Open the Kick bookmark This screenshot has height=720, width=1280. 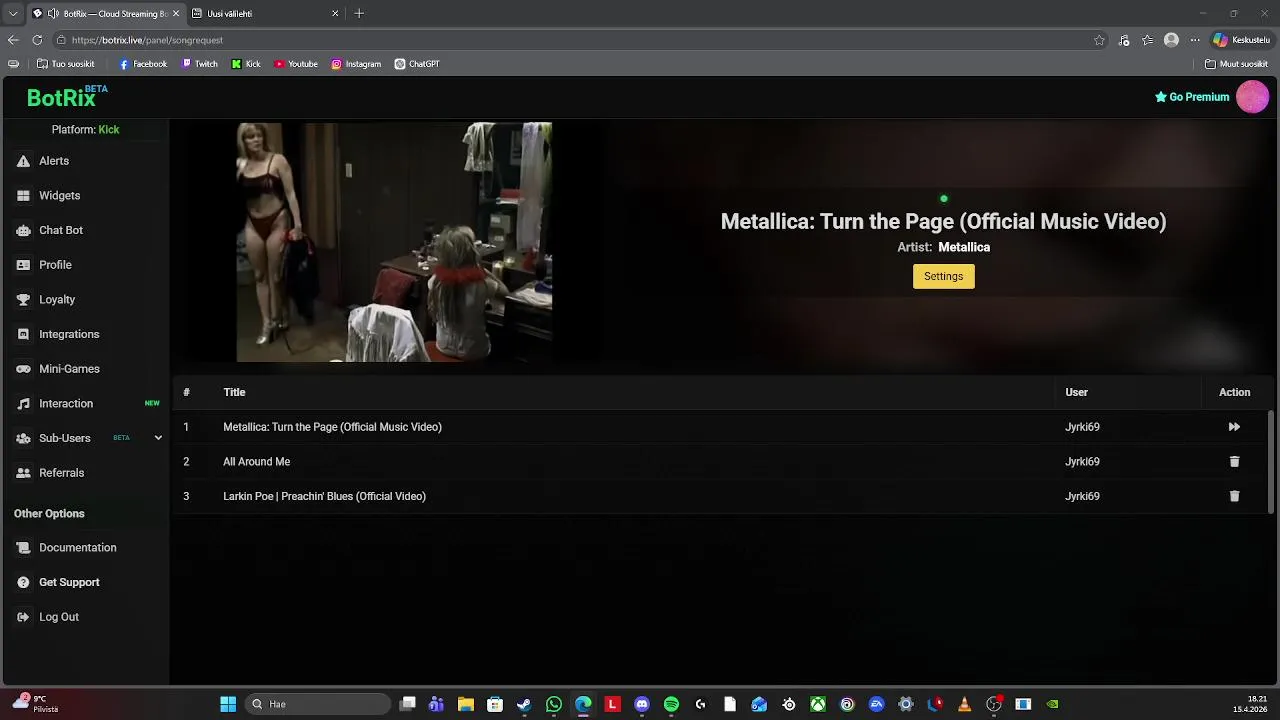coord(246,64)
